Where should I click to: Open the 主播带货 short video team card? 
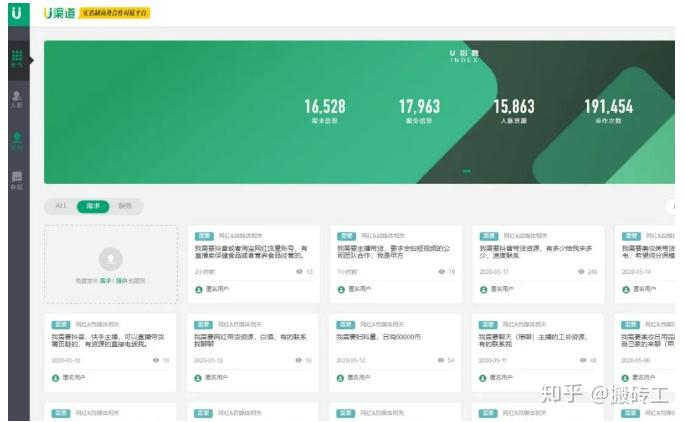point(396,264)
